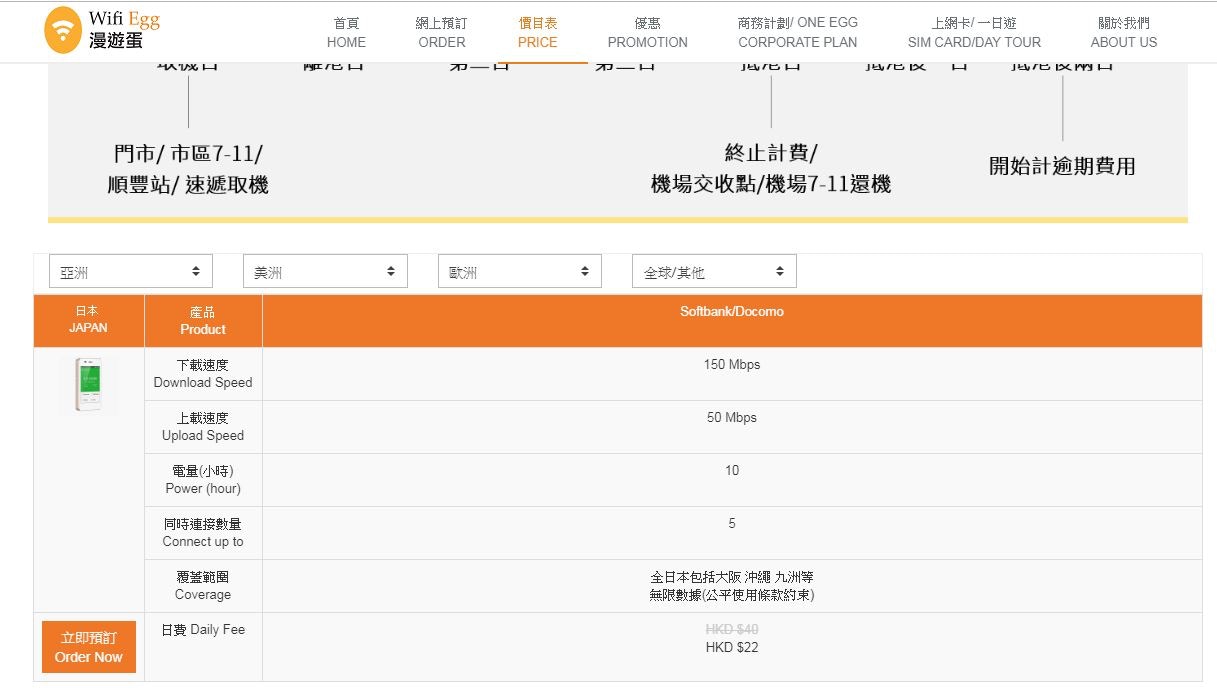Click the HKD $22 daily fee
1217x692 pixels.
coord(732,647)
